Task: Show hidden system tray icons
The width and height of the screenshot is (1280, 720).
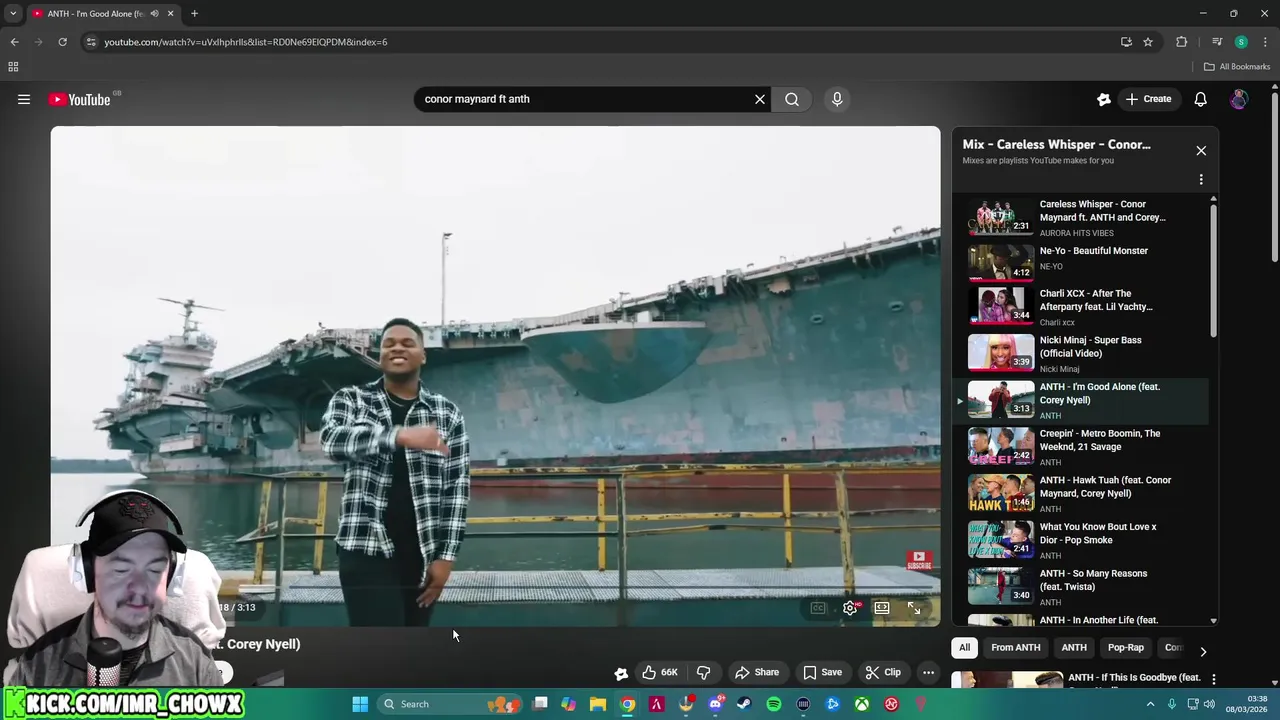Action: click(x=1150, y=704)
